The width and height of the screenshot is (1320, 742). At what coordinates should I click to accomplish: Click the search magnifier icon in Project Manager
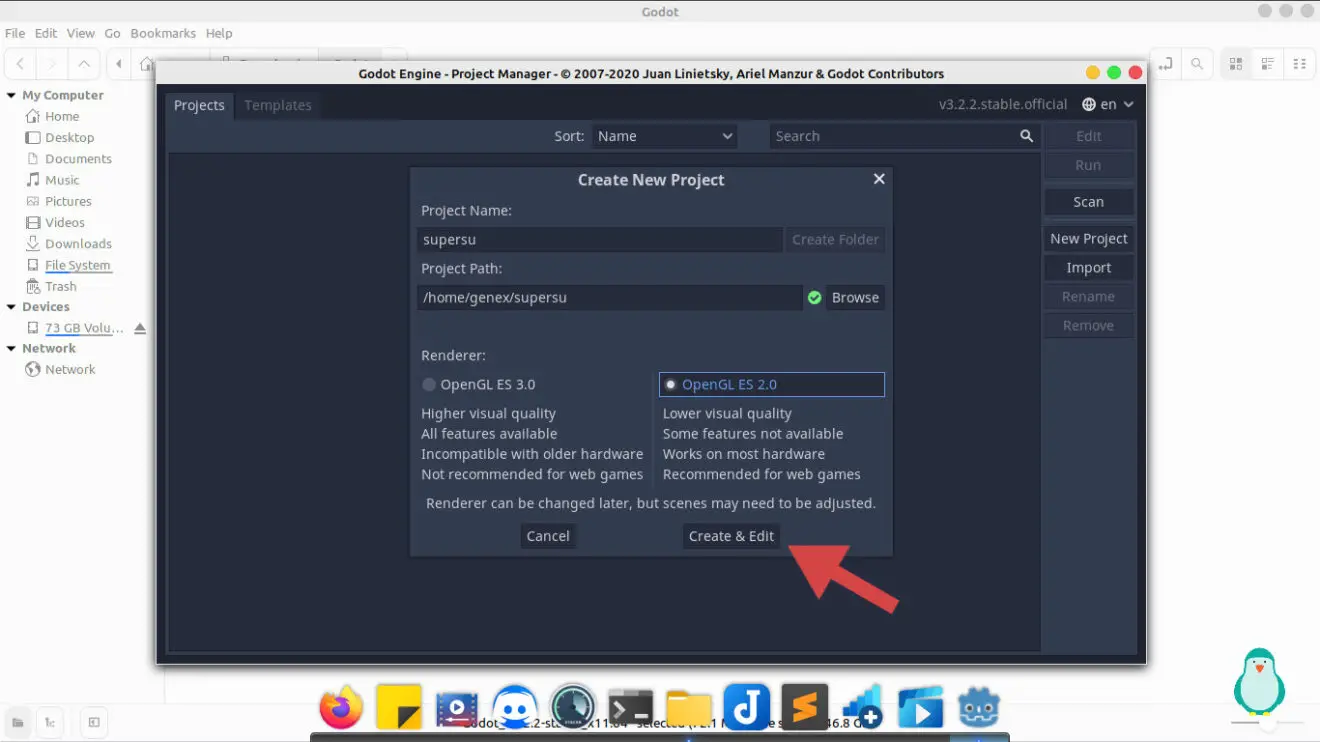pos(1026,136)
